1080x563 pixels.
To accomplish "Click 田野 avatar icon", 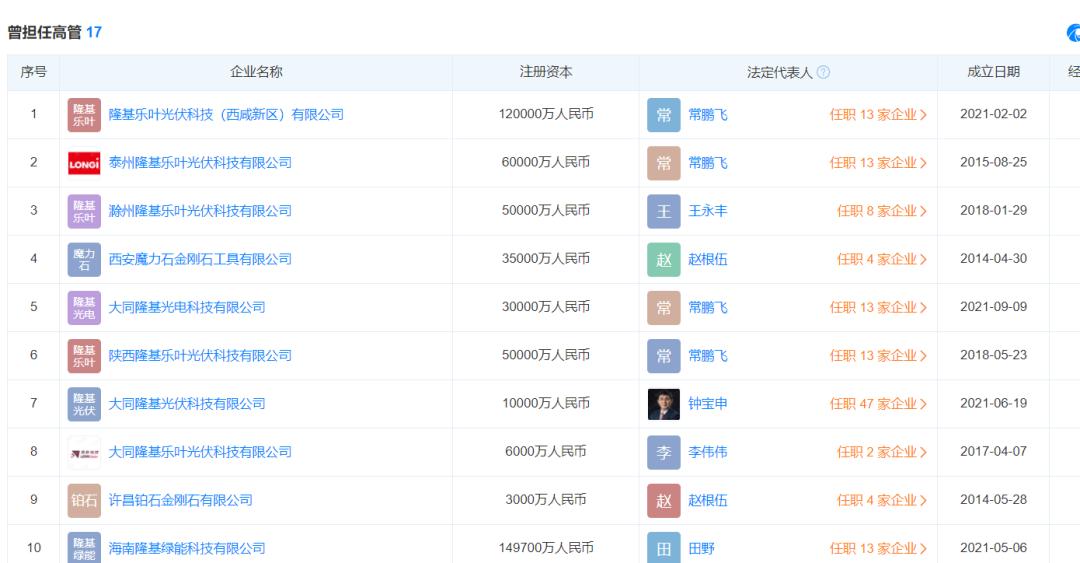I will 663,548.
